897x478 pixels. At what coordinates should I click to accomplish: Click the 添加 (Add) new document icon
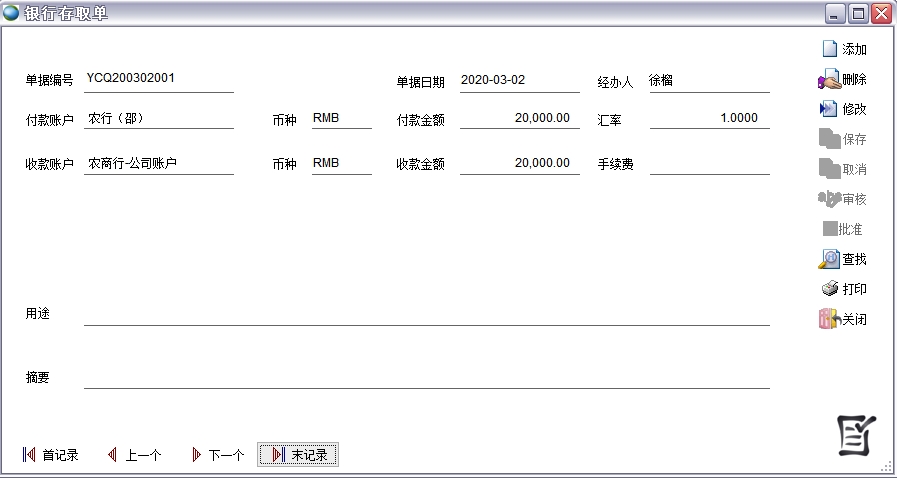click(x=829, y=49)
